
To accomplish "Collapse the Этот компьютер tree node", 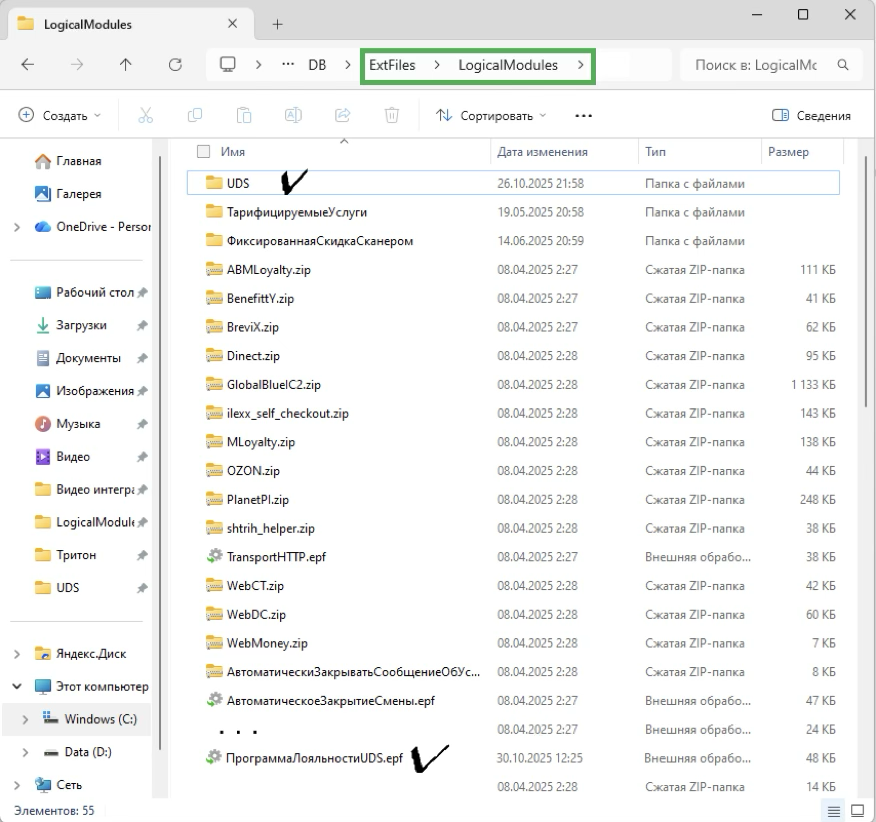I will tap(17, 687).
